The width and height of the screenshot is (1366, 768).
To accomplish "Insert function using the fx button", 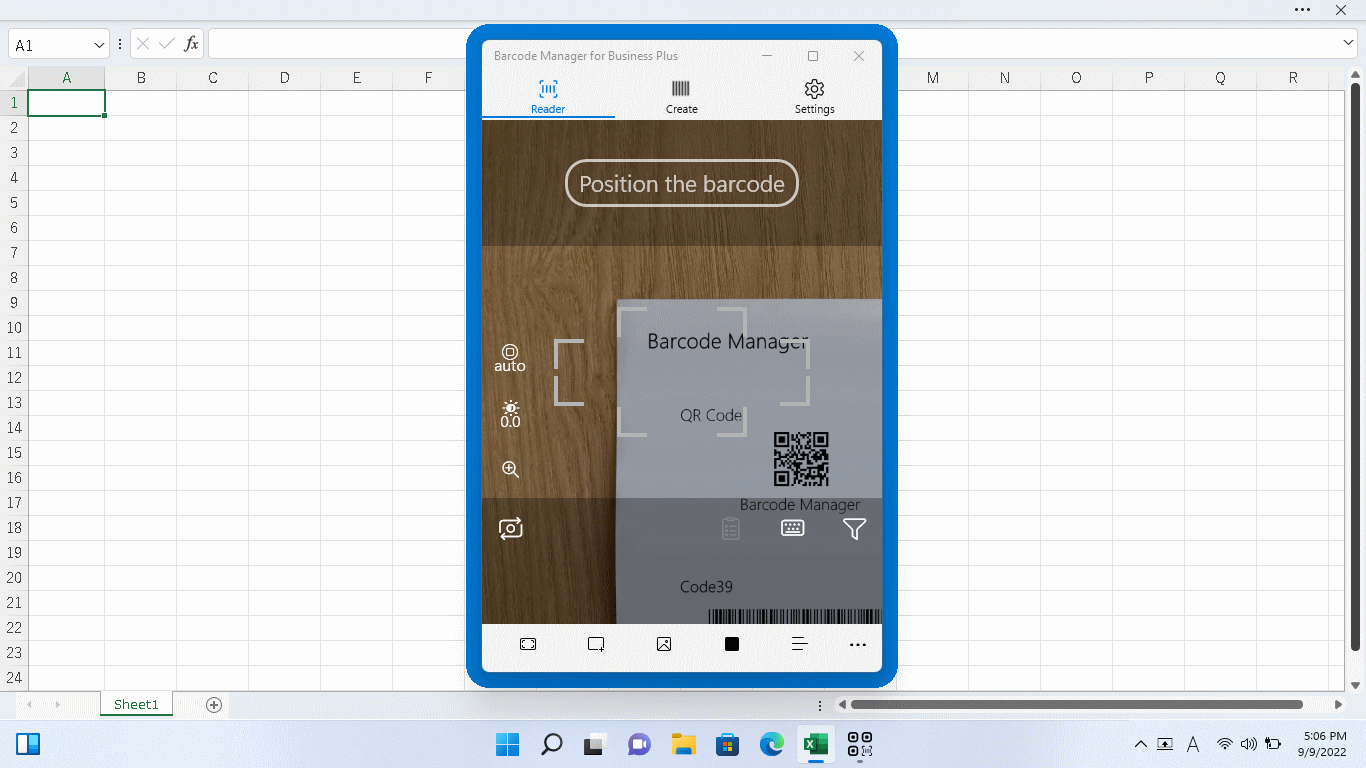I will [188, 44].
